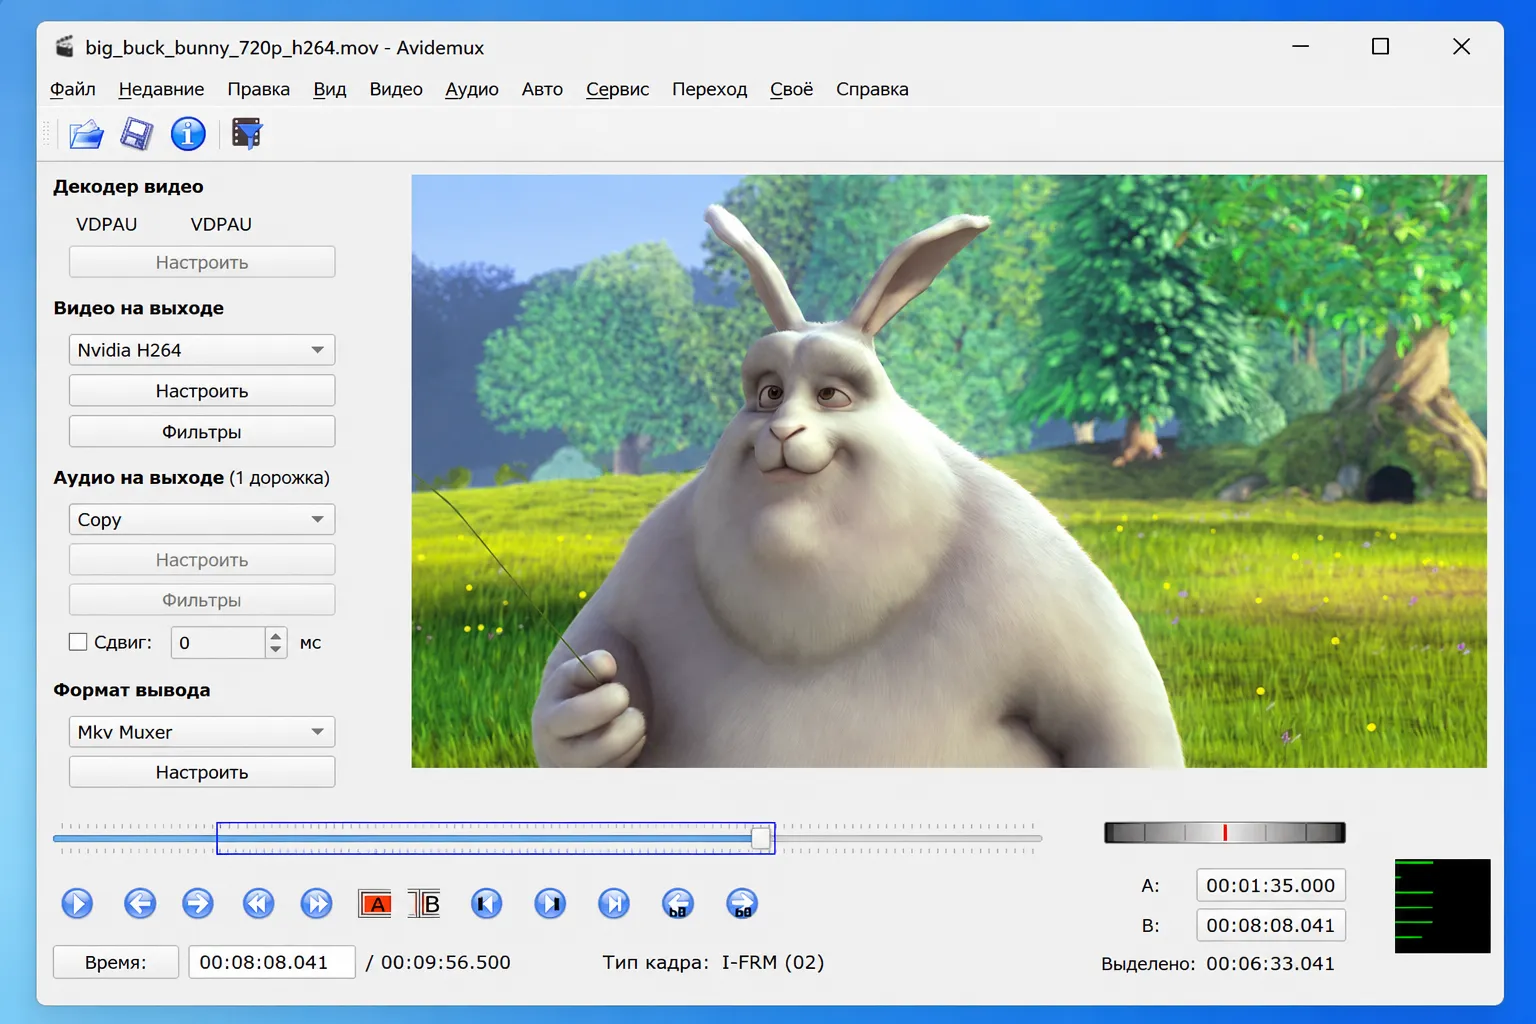
Task: Click inside the current time field
Action: (272, 962)
